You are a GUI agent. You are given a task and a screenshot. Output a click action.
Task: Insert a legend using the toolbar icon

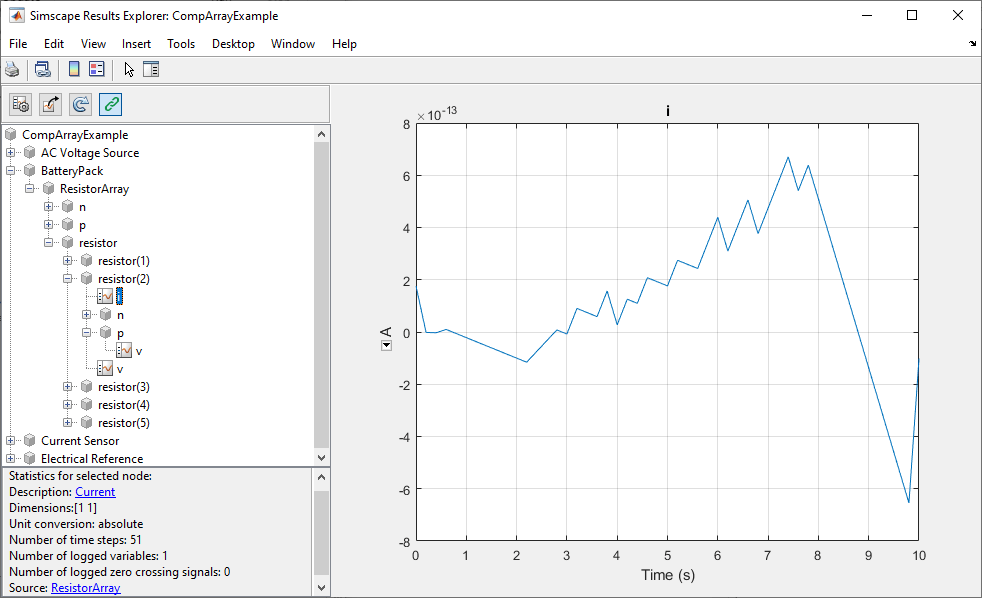tap(96, 69)
